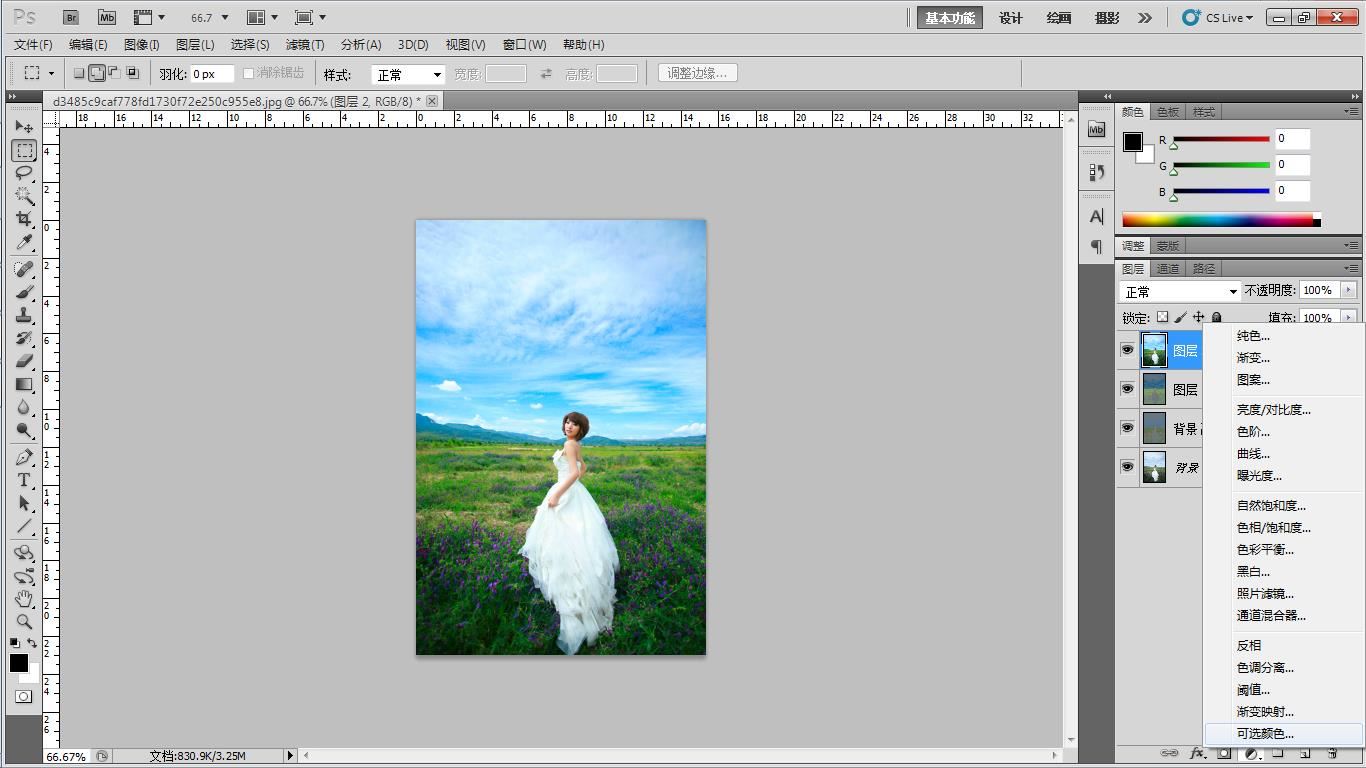Image resolution: width=1366 pixels, height=768 pixels.
Task: Select the Hand tool
Action: click(x=24, y=598)
